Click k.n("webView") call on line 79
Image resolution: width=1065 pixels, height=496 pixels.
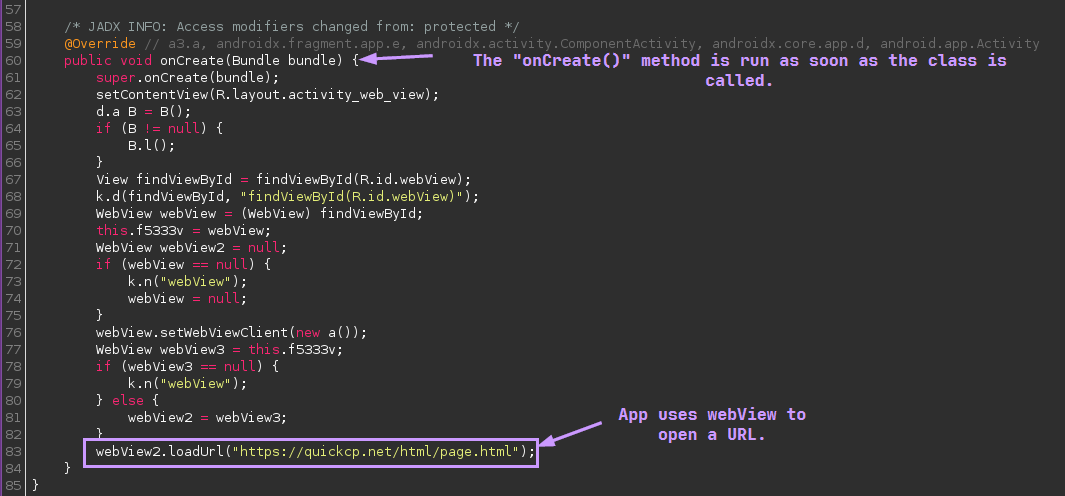click(x=187, y=384)
